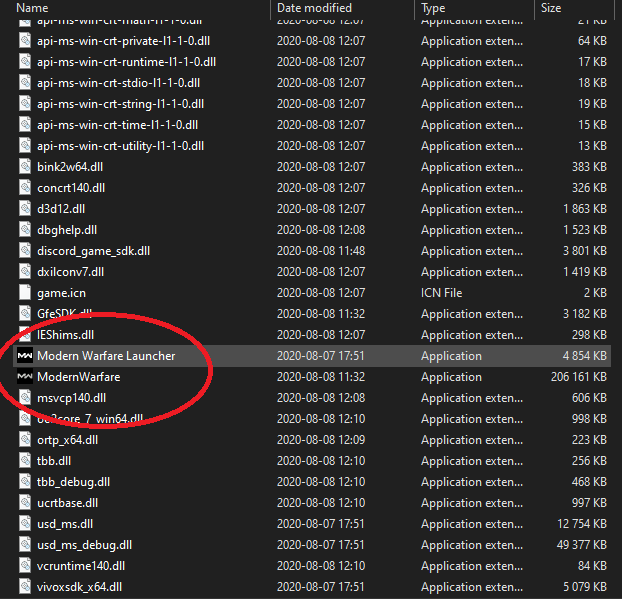The image size is (622, 599).
Task: Select the ortp_x64.dll file name
Action: (67, 440)
